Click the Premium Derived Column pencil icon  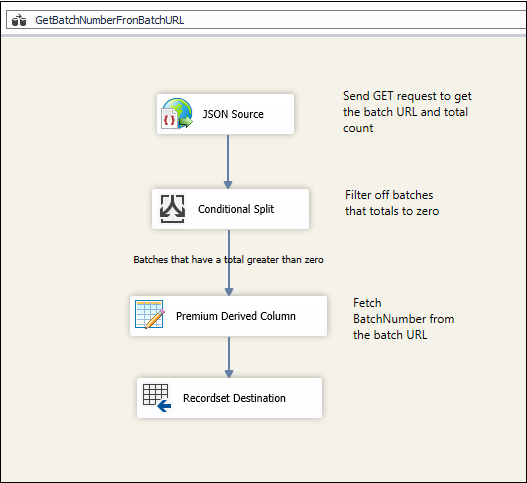pyautogui.click(x=150, y=314)
